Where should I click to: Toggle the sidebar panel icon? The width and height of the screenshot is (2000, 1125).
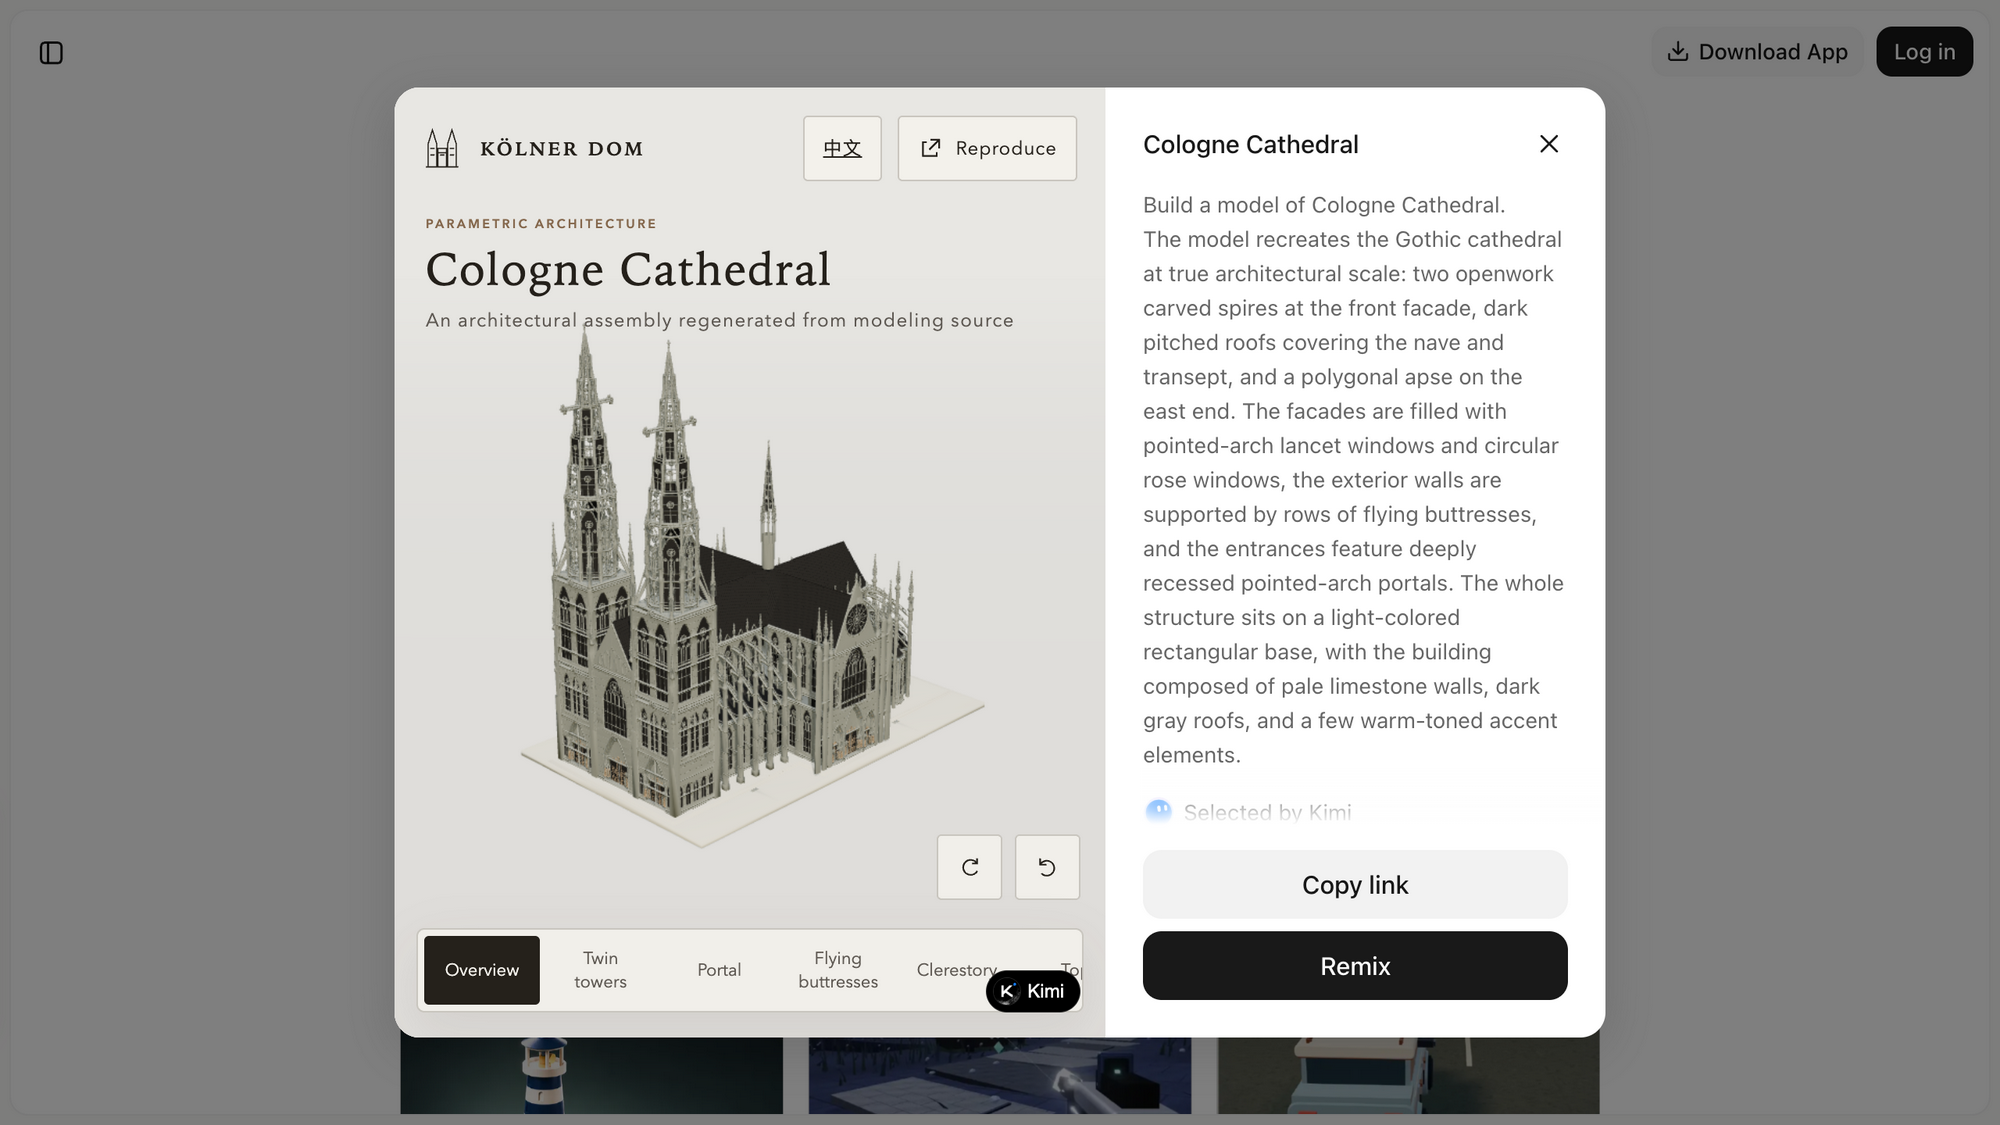point(51,53)
